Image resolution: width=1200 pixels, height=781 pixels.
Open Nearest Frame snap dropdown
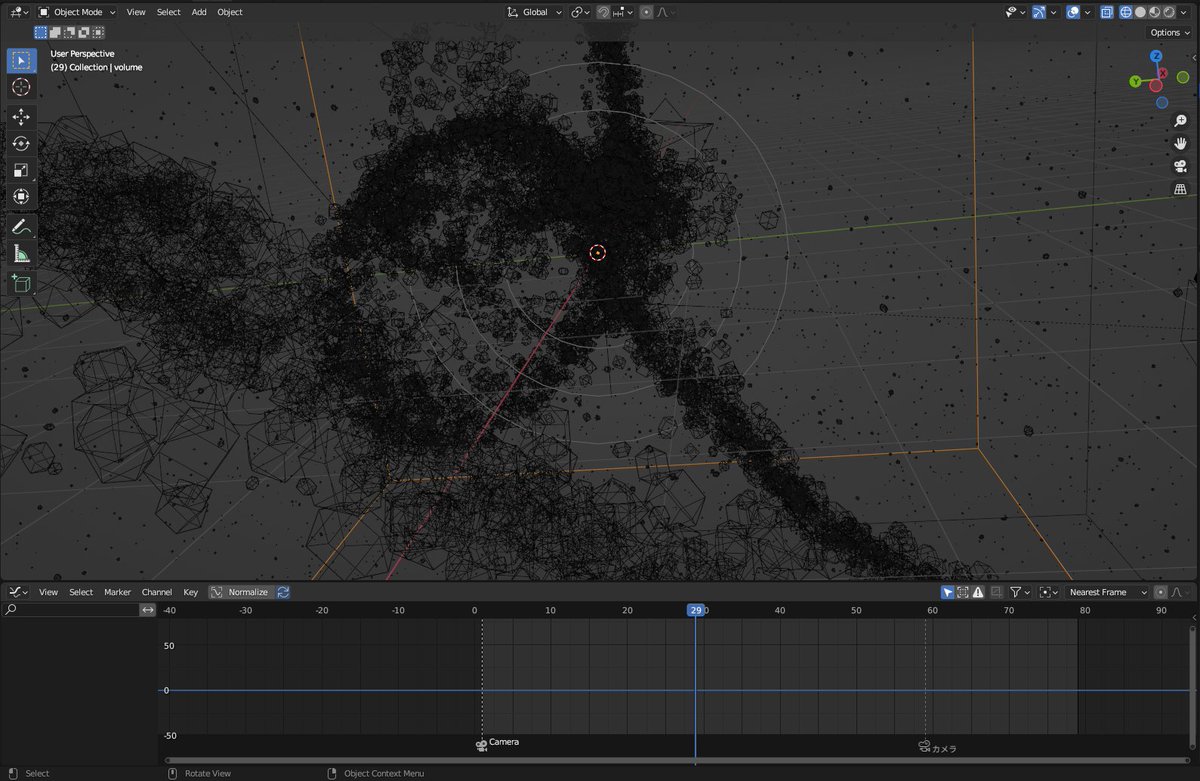click(1108, 592)
